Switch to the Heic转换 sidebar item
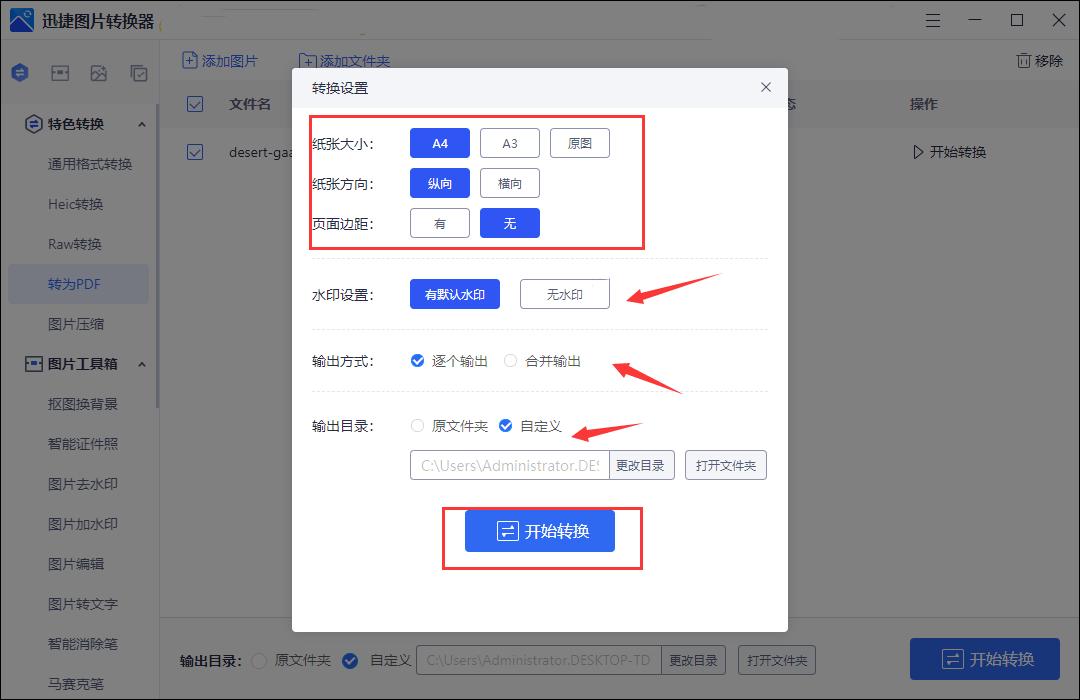 (78, 203)
